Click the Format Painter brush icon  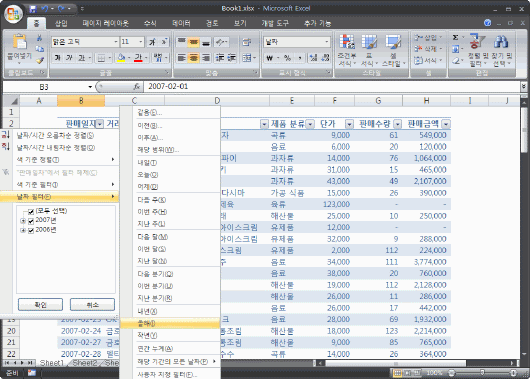coord(40,61)
